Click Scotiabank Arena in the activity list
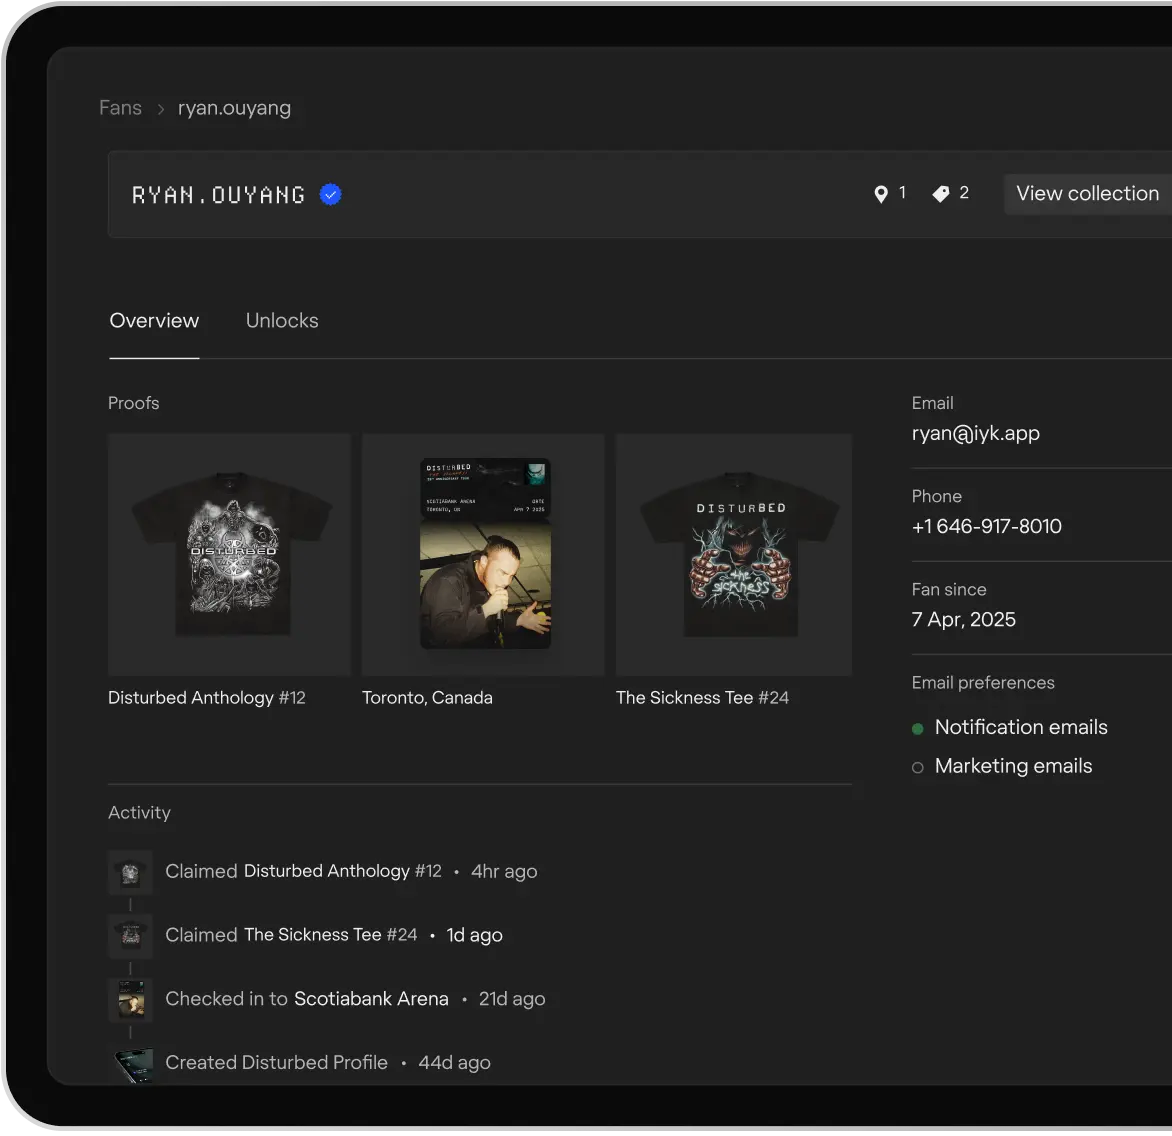The width and height of the screenshot is (1172, 1136). click(x=371, y=998)
